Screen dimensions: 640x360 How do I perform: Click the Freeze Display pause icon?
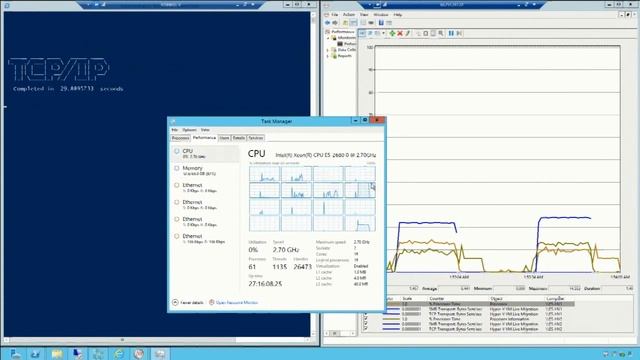(x=451, y=33)
